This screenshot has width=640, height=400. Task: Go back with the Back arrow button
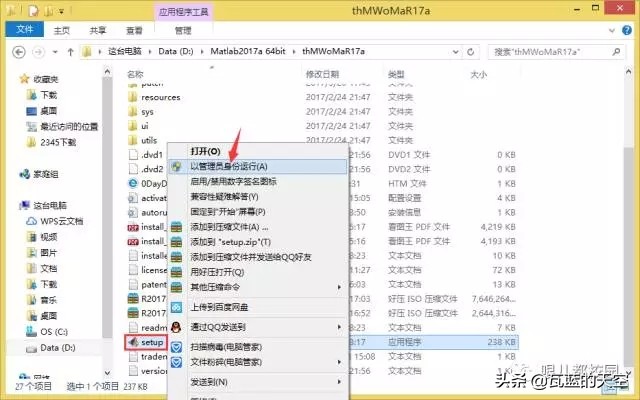19,52
